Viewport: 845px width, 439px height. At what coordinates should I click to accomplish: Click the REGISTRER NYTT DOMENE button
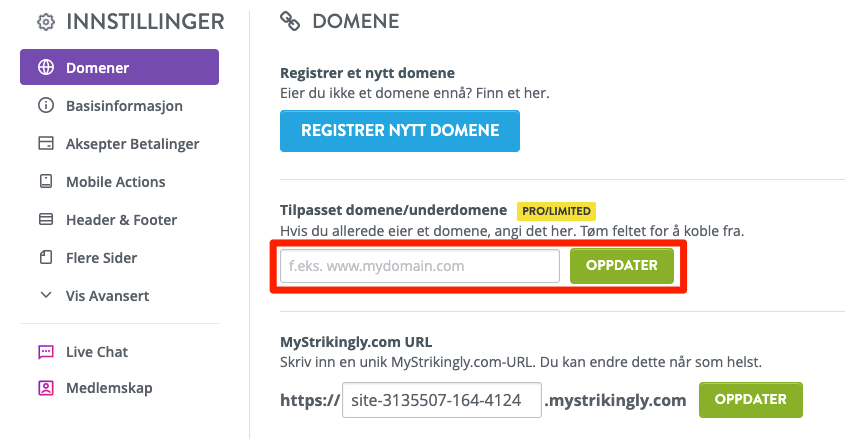400,131
